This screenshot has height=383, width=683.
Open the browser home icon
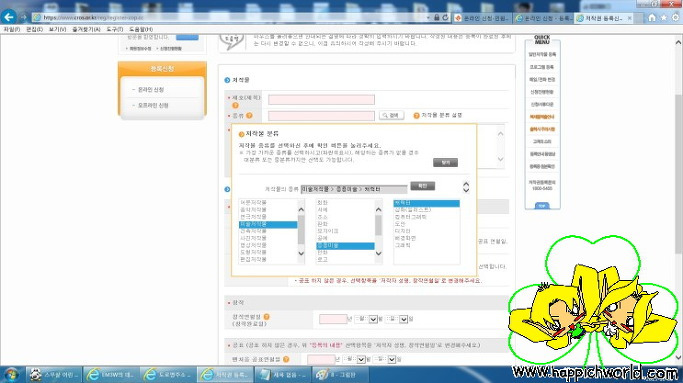coord(652,18)
